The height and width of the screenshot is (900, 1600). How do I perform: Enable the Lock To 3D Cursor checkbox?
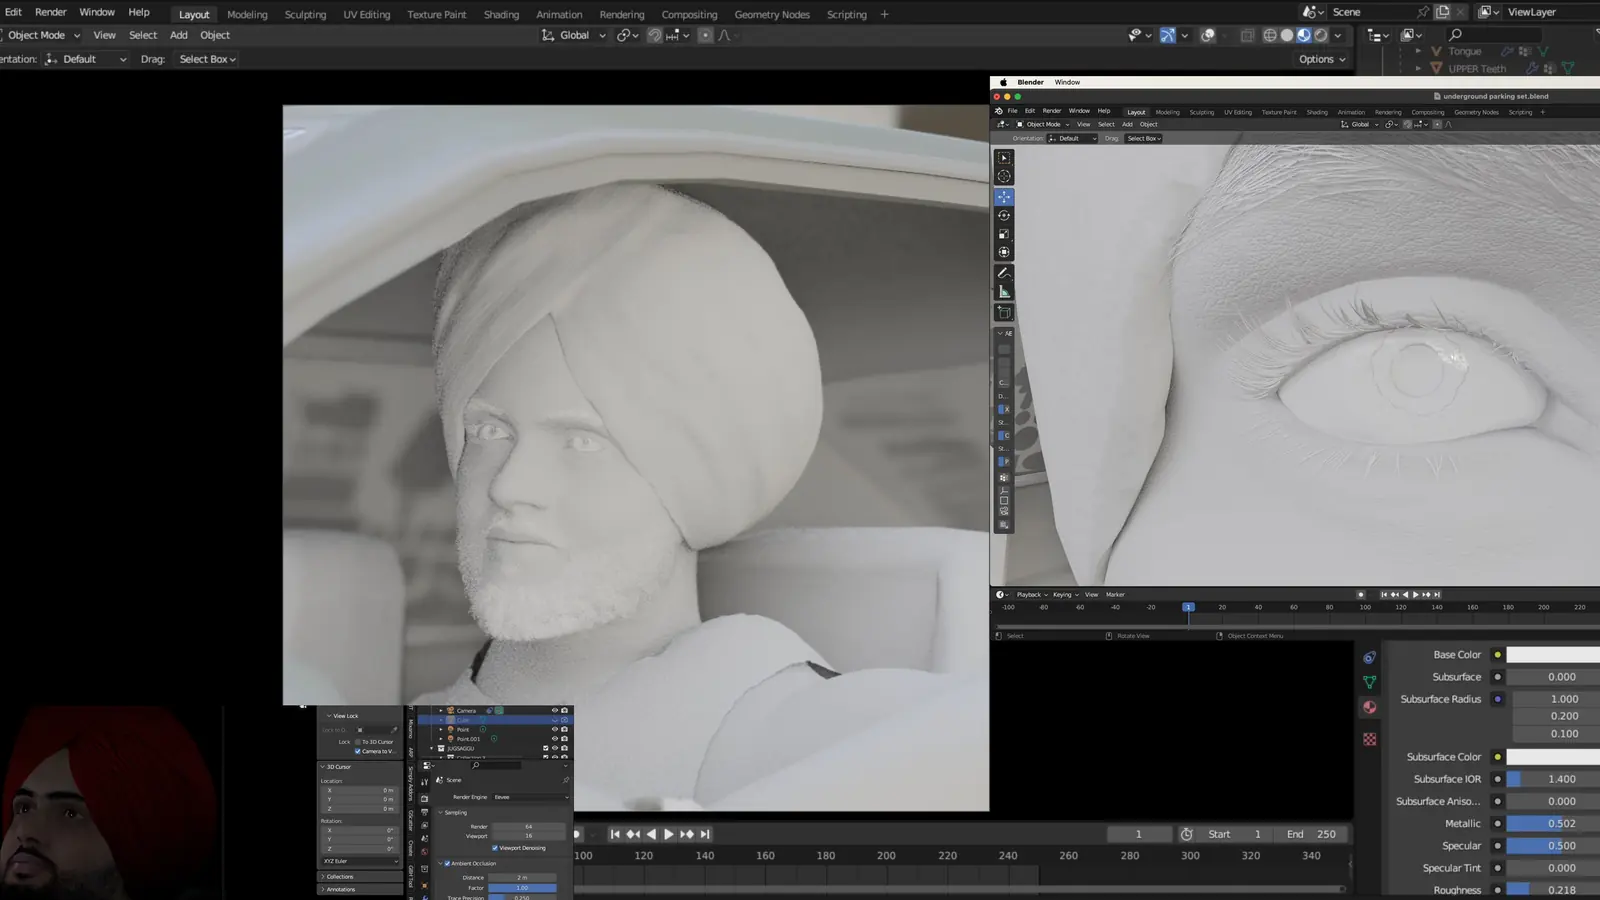(x=358, y=742)
